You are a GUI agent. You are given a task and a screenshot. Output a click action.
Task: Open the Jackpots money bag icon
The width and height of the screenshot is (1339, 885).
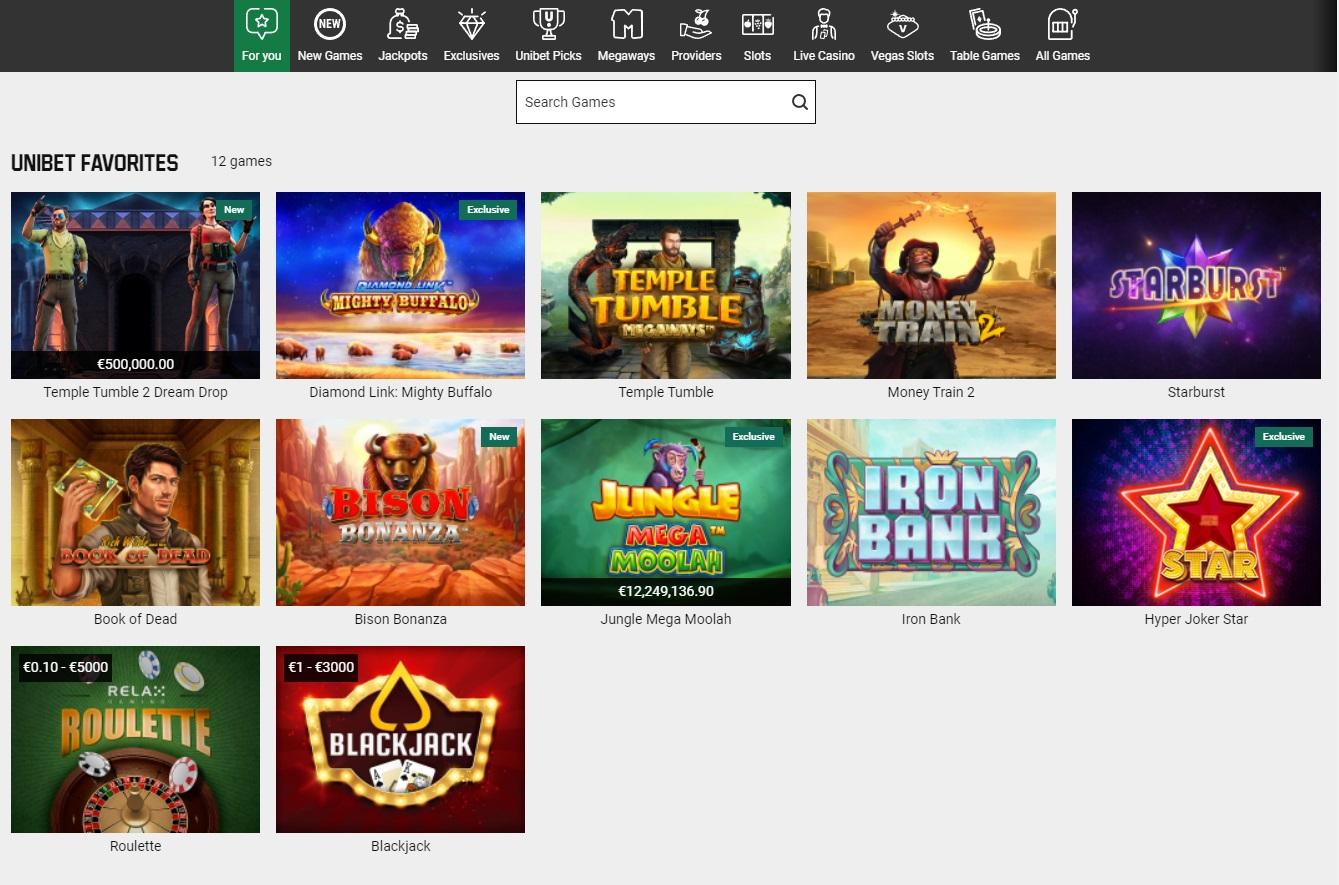(402, 23)
